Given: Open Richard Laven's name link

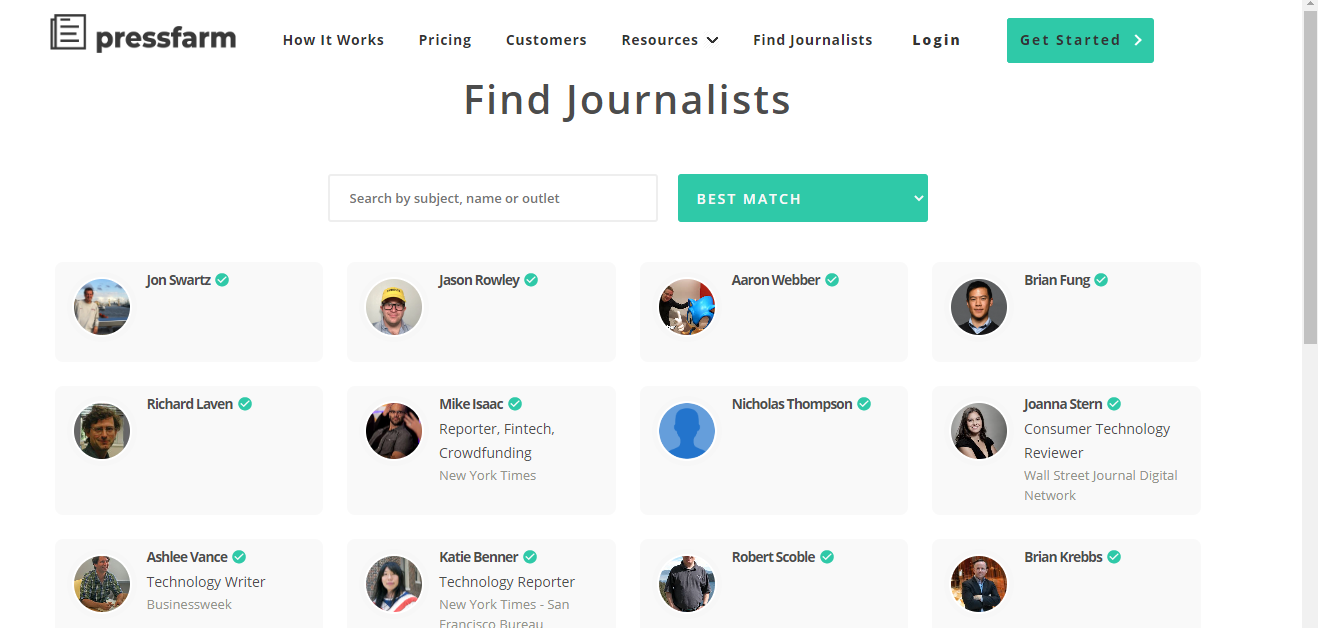Looking at the screenshot, I should pos(190,404).
